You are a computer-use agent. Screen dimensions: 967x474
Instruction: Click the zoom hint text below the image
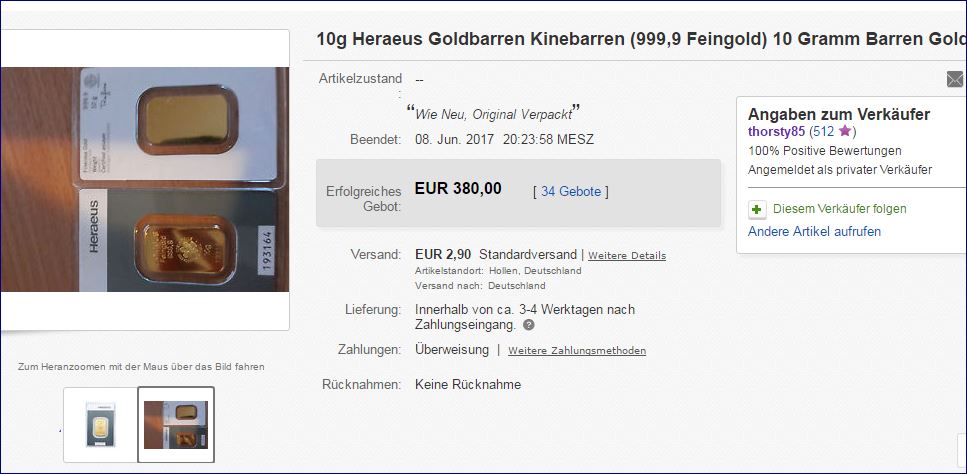pyautogui.click(x=141, y=367)
